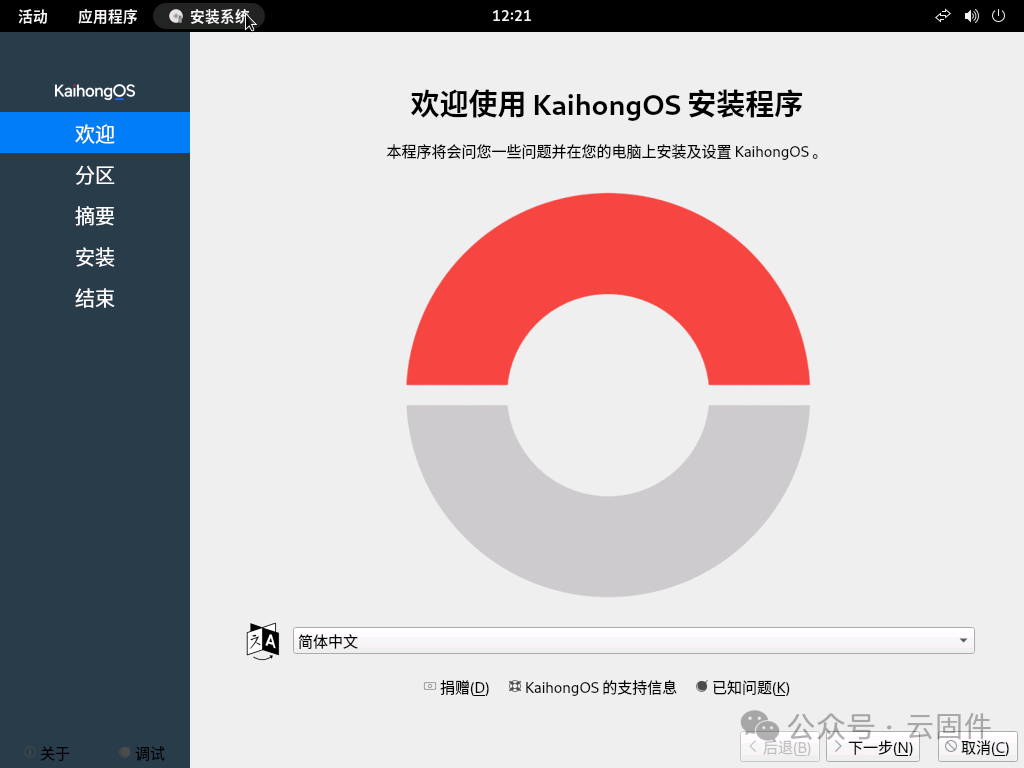1024x768 pixels.
Task: Click the language translation icon
Action: 263,641
